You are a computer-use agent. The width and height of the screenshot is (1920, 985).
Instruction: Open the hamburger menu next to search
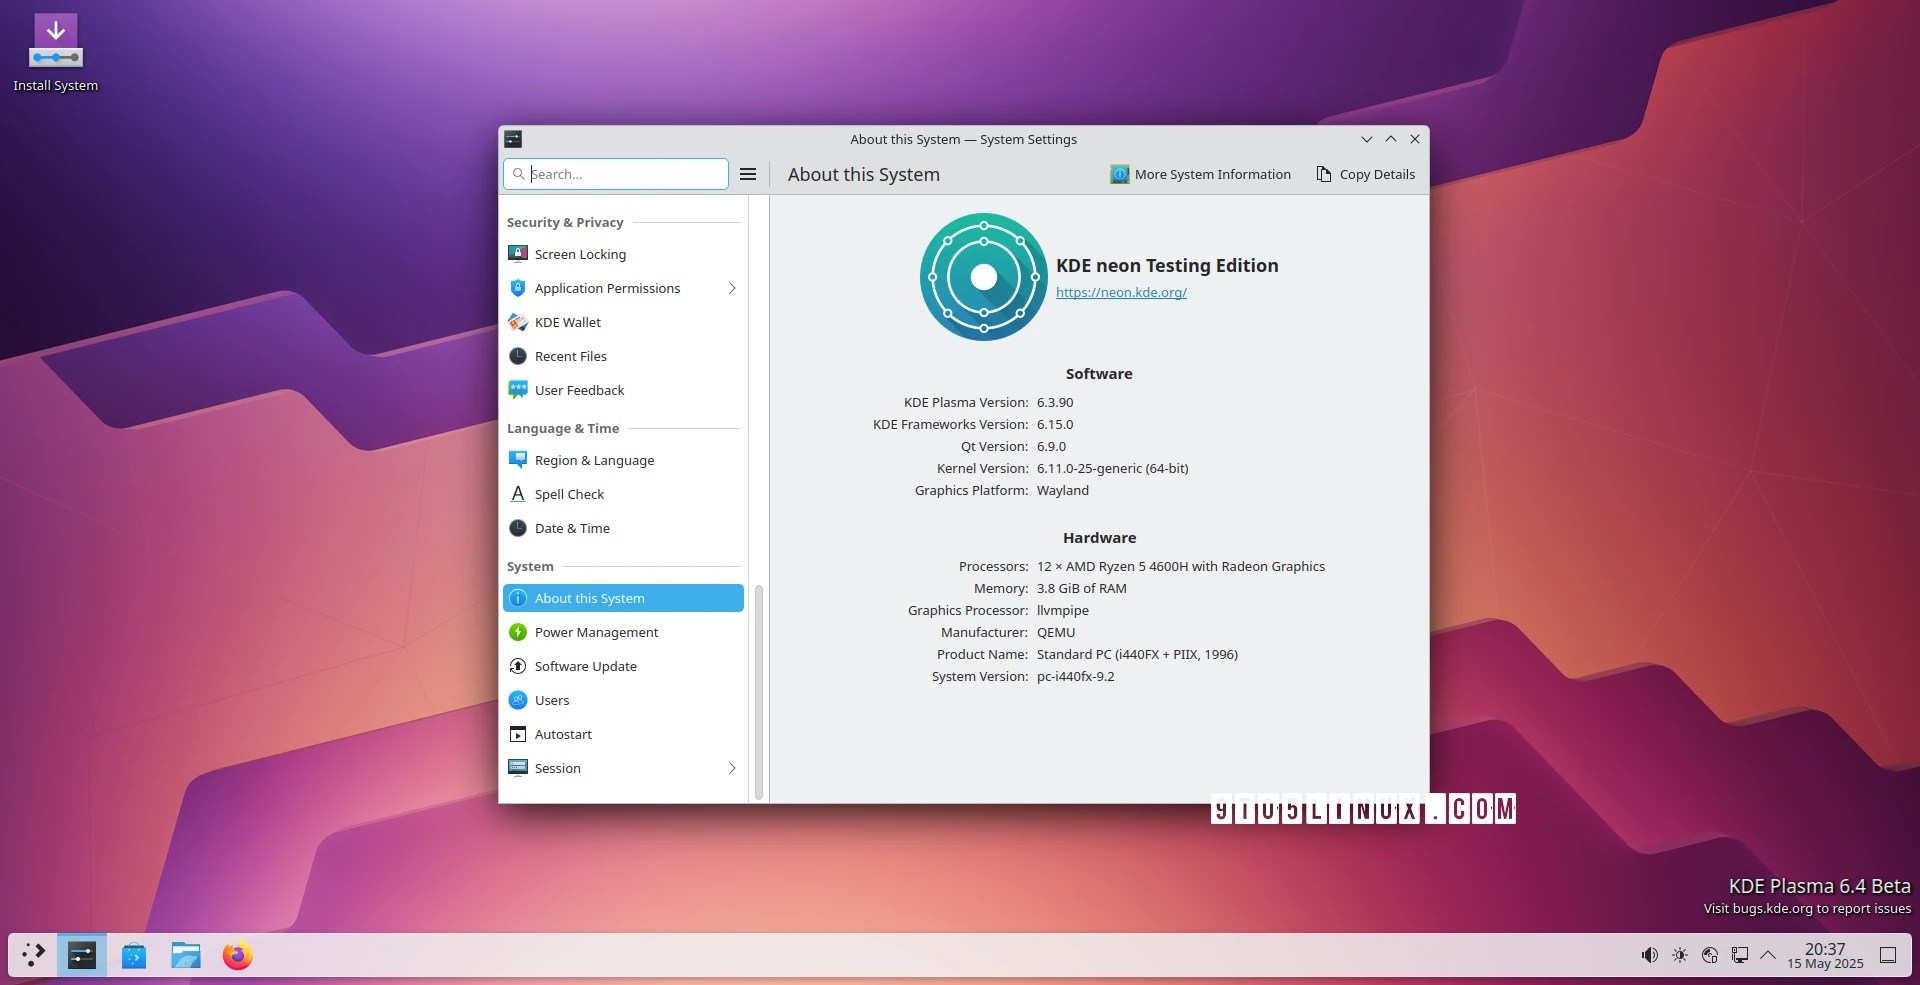click(748, 174)
